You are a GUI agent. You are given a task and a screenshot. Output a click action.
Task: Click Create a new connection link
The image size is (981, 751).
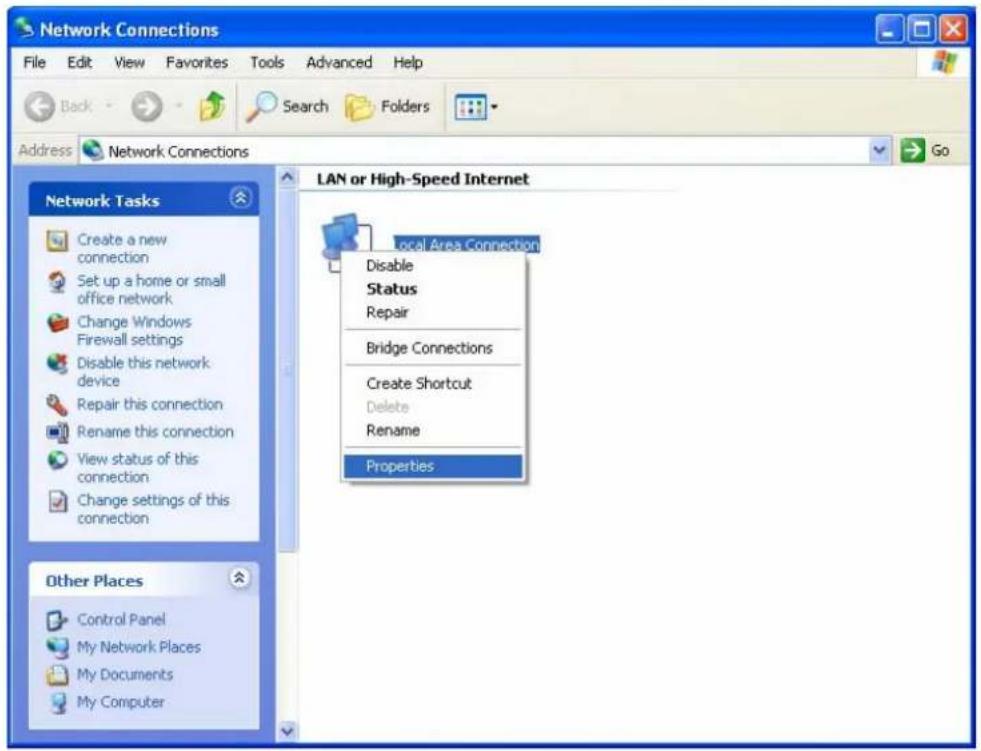122,248
